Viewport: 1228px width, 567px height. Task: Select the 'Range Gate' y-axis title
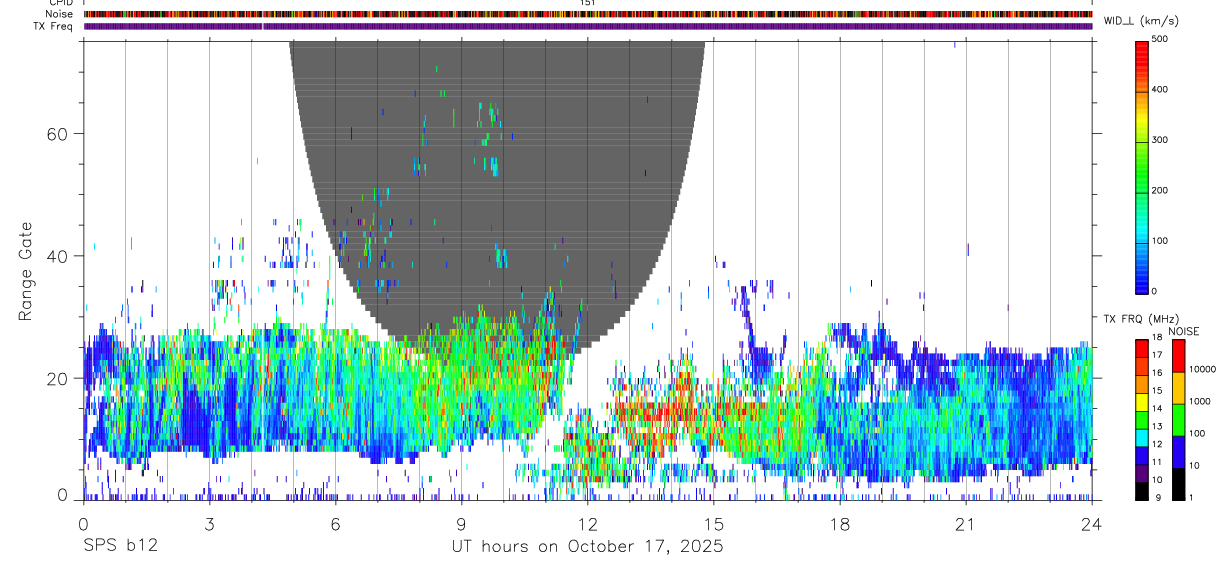[26, 271]
